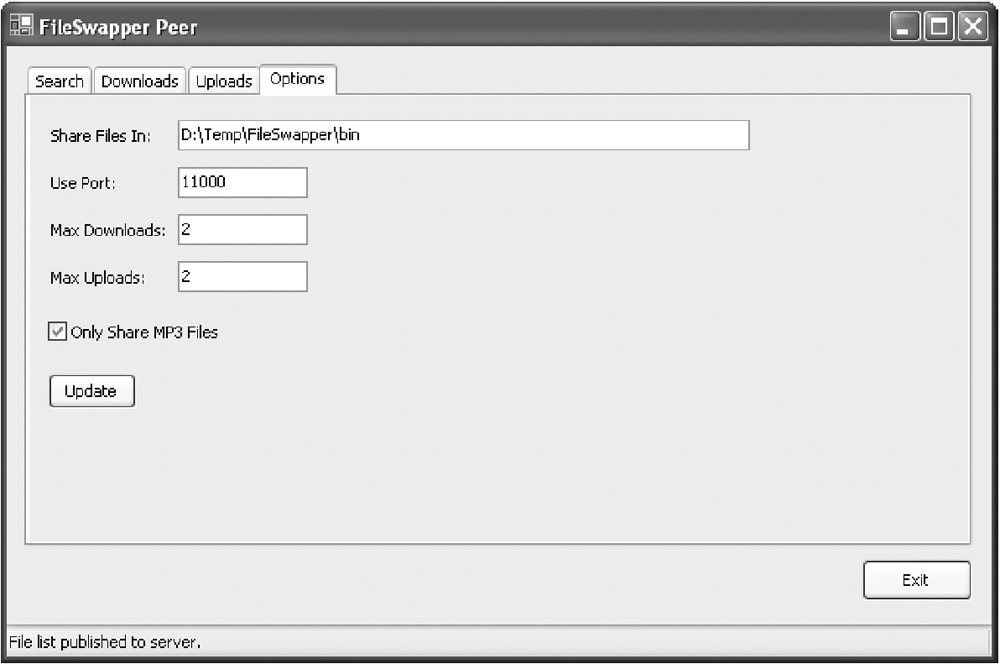Close the FileSwapper Peer window
Image resolution: width=1000 pixels, height=664 pixels.
coord(972,27)
